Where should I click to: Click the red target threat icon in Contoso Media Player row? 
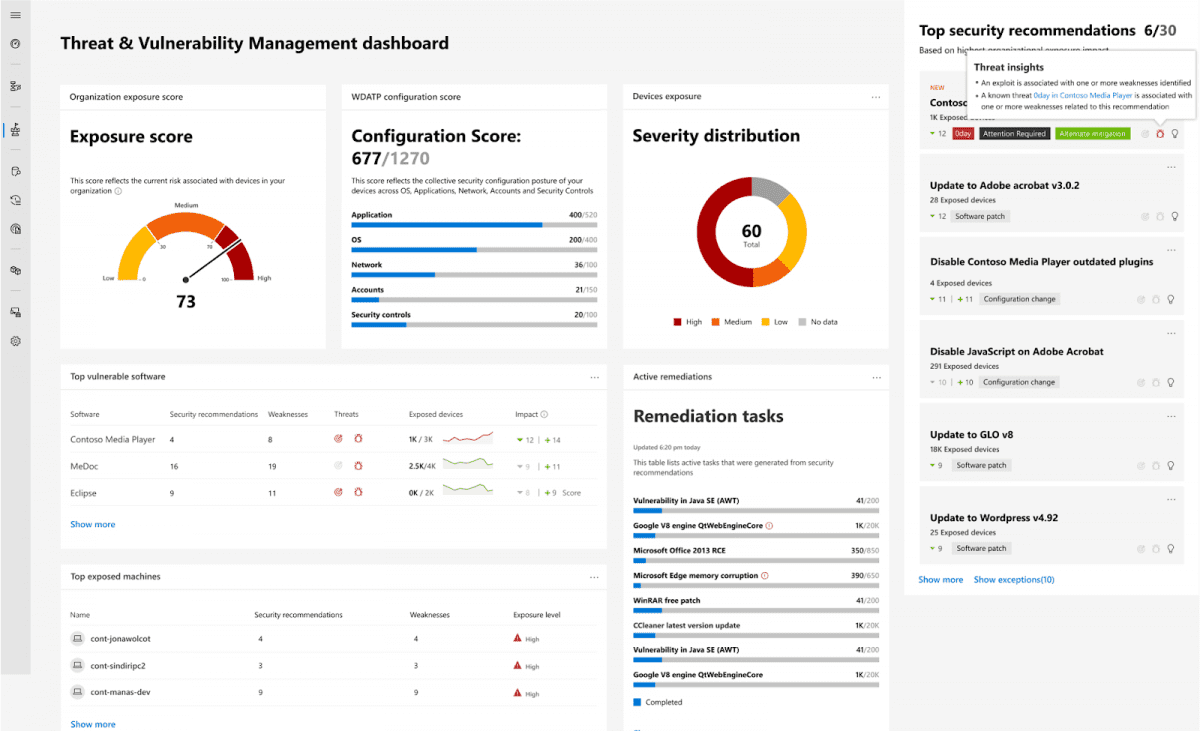click(339, 438)
